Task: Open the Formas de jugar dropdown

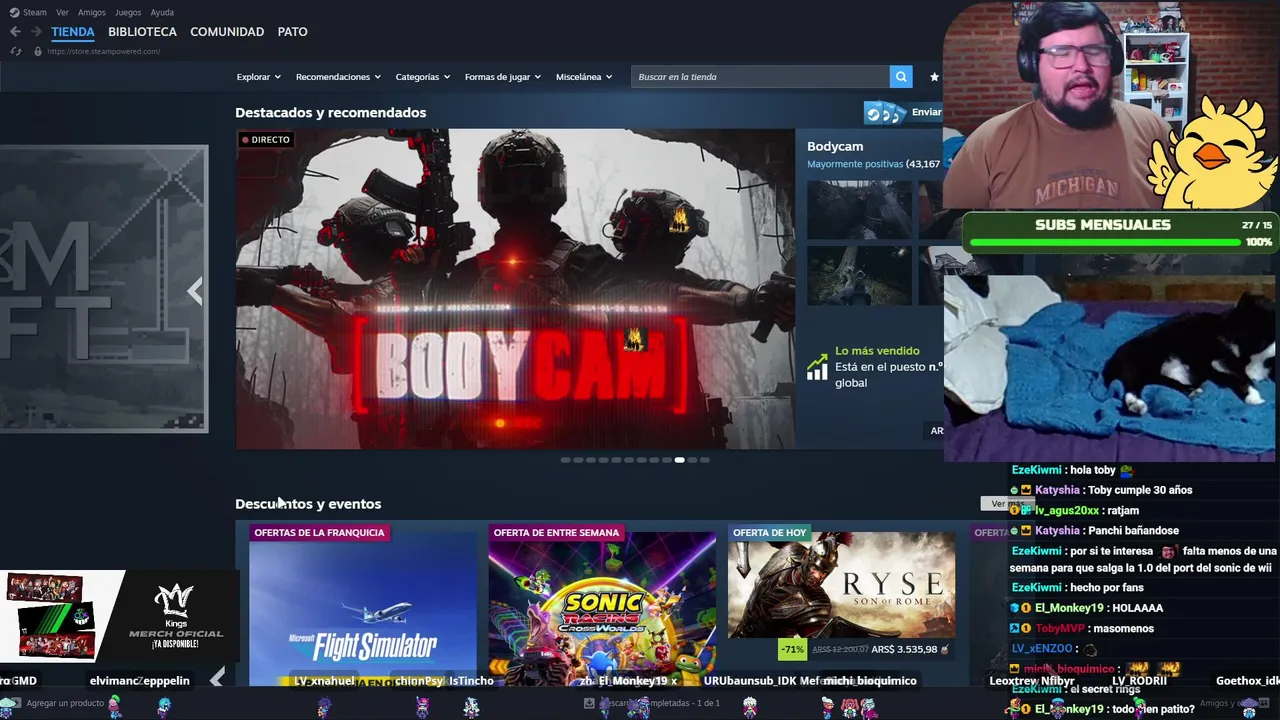Action: (503, 77)
